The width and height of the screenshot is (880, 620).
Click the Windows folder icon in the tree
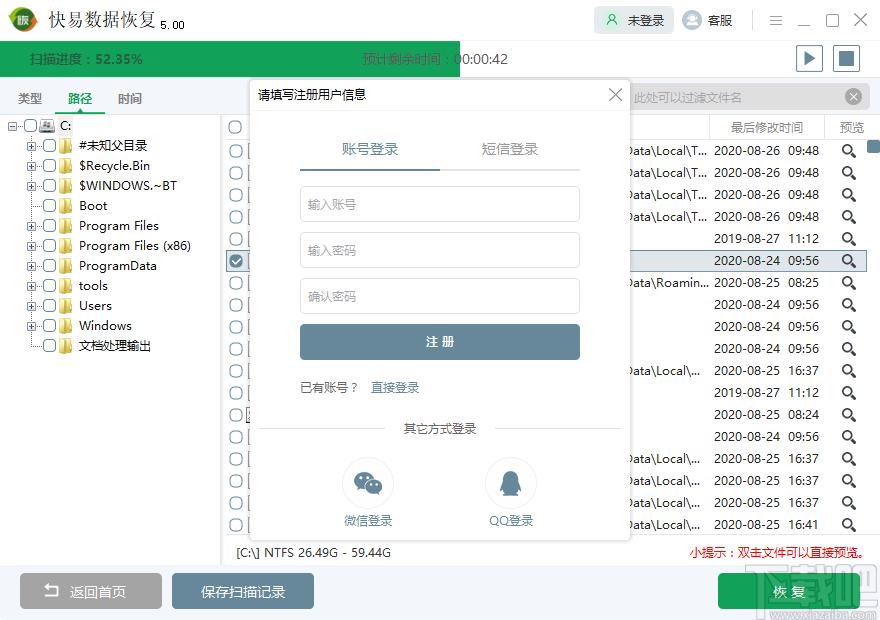pyautogui.click(x=66, y=326)
